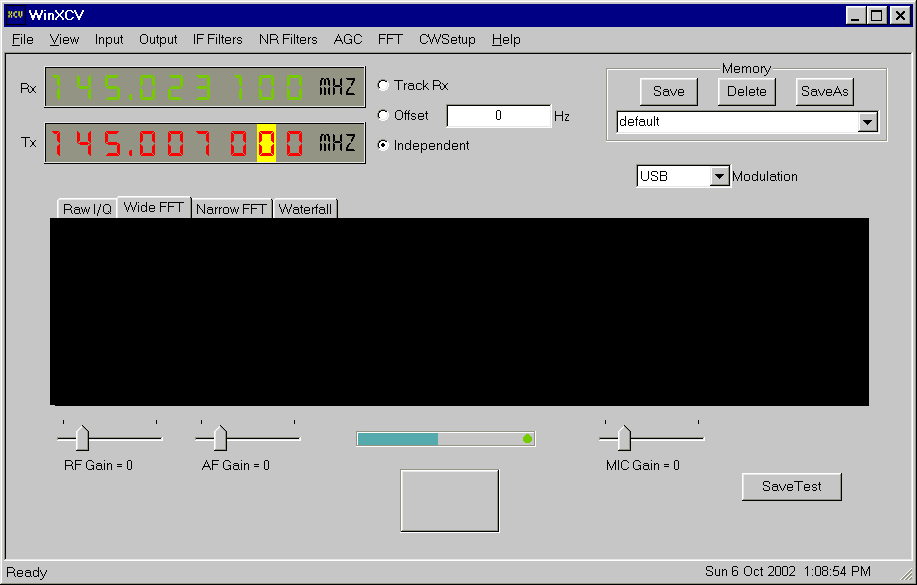Click the AF Gain slider thumb
This screenshot has width=917, height=585.
tap(220, 438)
